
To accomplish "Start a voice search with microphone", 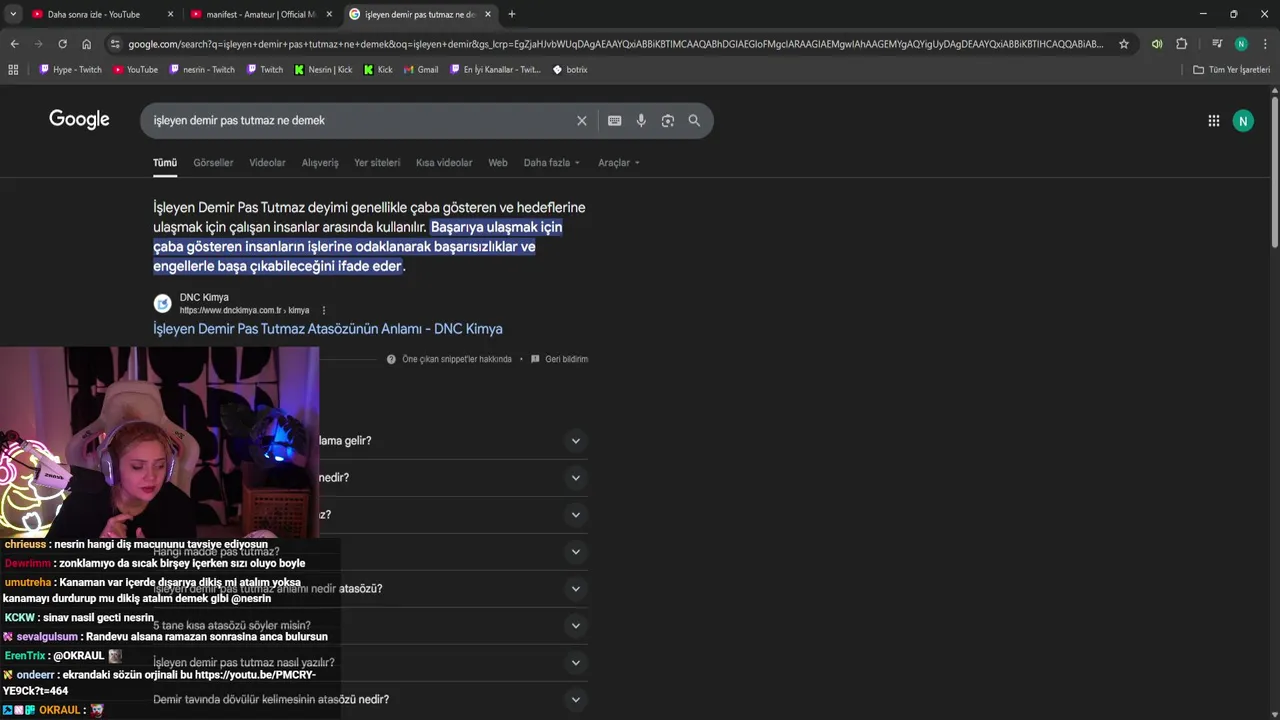I will point(641,121).
